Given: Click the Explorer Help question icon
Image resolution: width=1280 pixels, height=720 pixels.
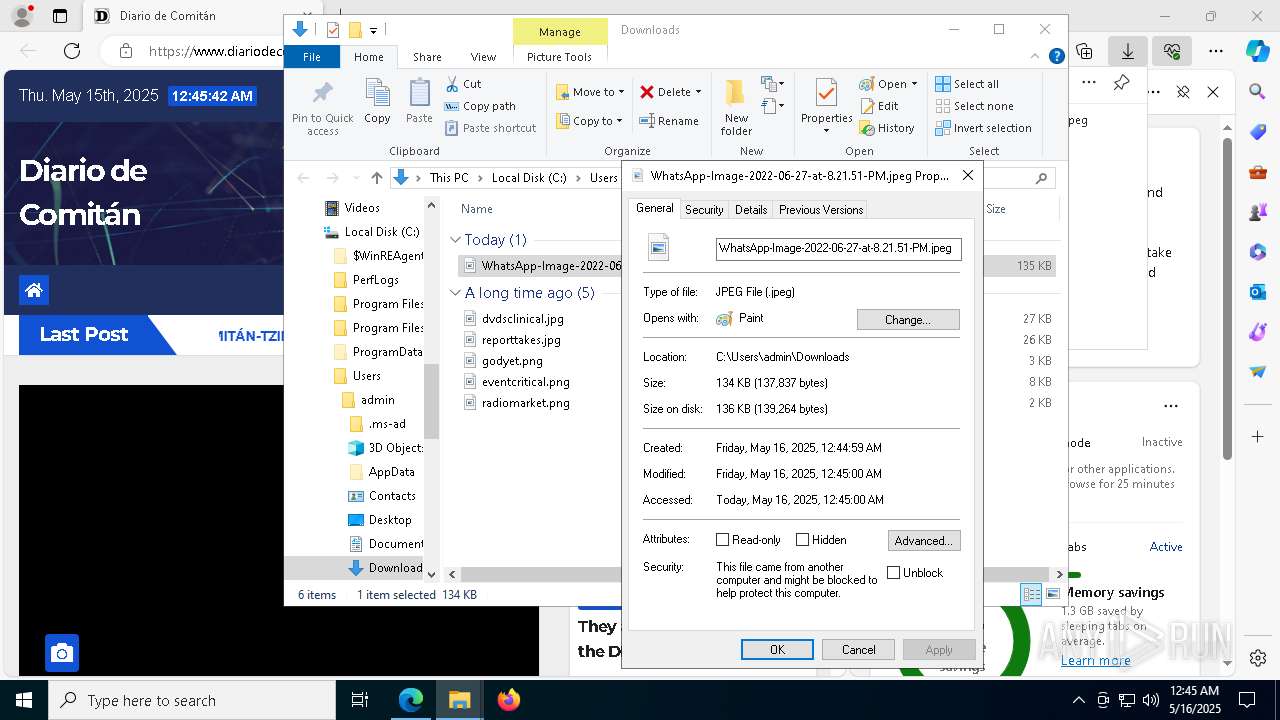Looking at the screenshot, I should pyautogui.click(x=1056, y=57).
